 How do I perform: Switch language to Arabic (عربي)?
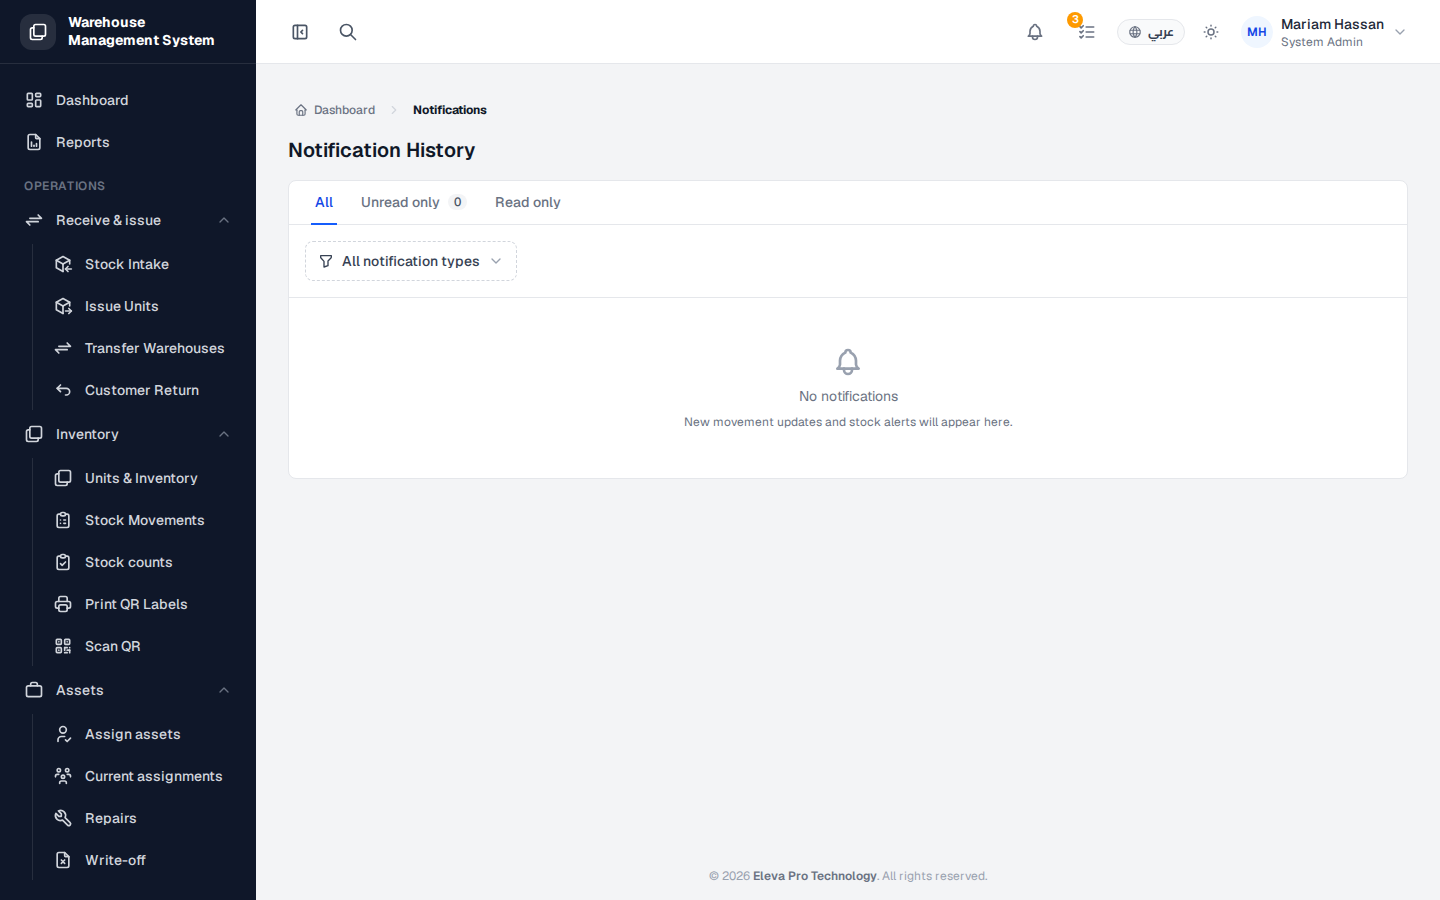tap(1151, 32)
